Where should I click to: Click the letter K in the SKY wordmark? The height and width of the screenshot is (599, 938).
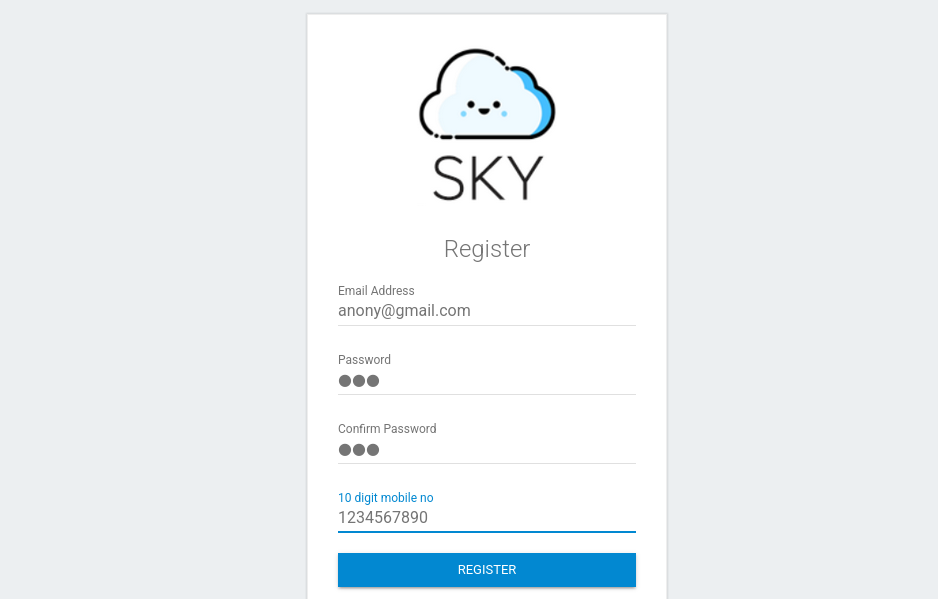[x=487, y=178]
